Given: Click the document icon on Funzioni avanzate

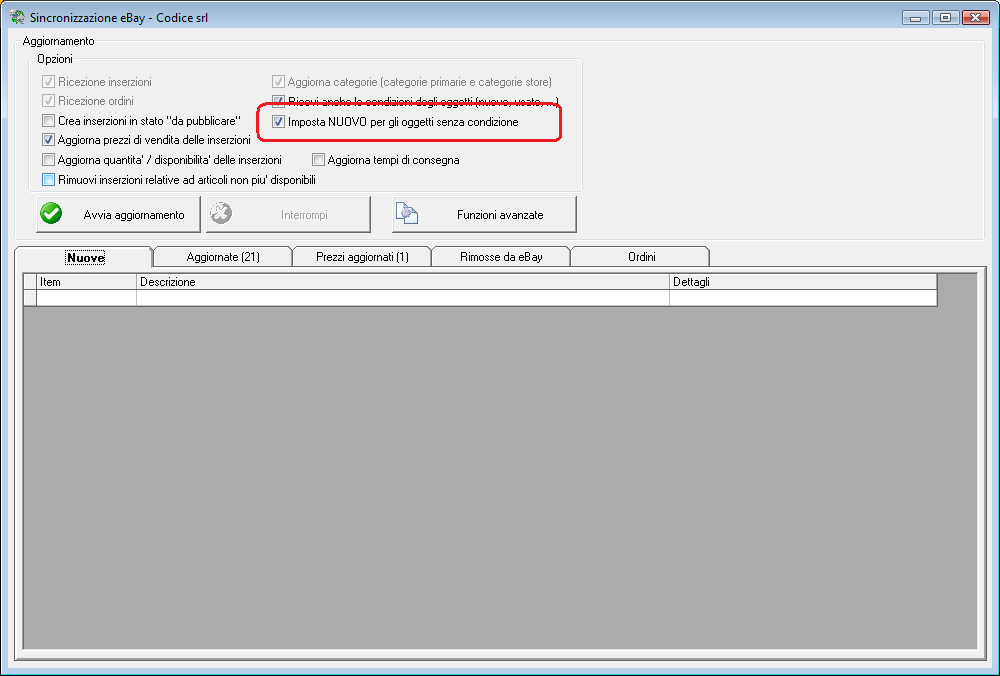Looking at the screenshot, I should [x=407, y=214].
